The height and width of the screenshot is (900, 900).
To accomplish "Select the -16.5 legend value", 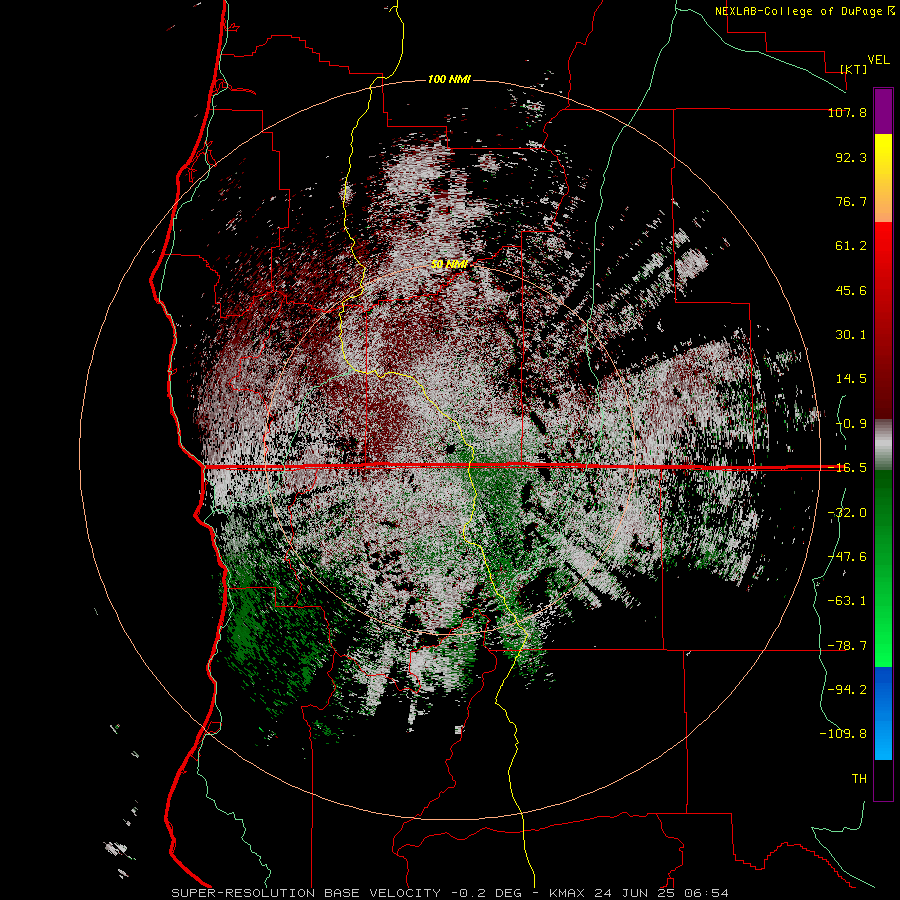I will pyautogui.click(x=847, y=468).
